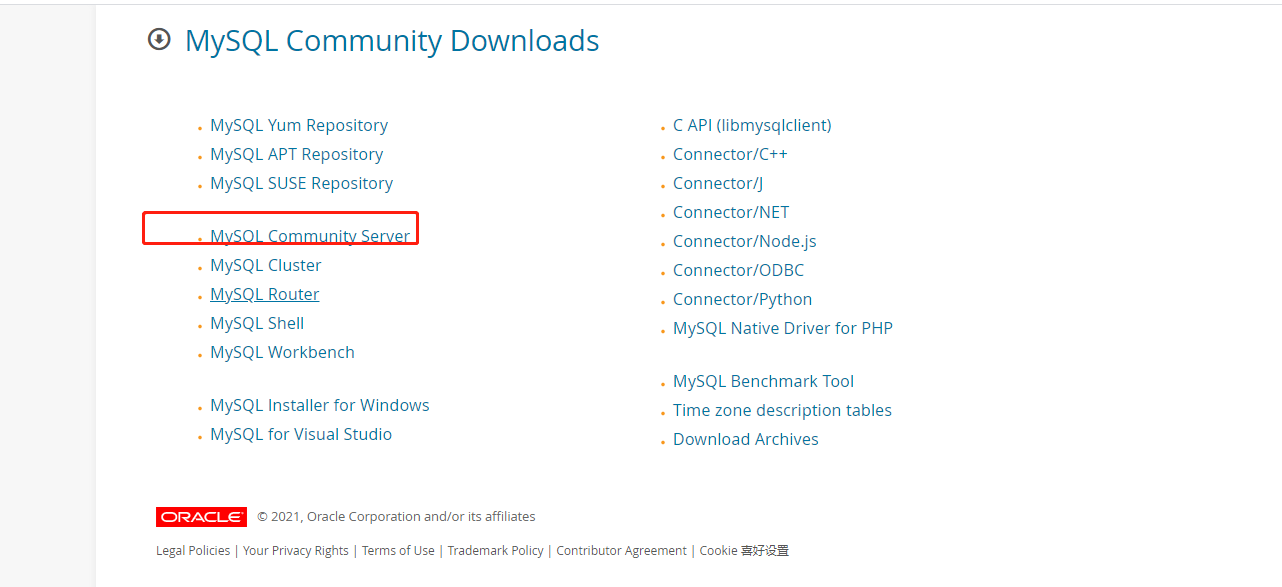Open Legal Policies in the footer
Viewport: 1282px width, 587px height.
(193, 551)
